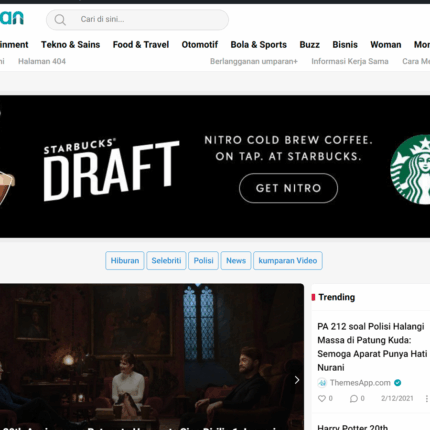Go to next slide with carousel arrow
The height and width of the screenshot is (430, 430).
tap(297, 380)
